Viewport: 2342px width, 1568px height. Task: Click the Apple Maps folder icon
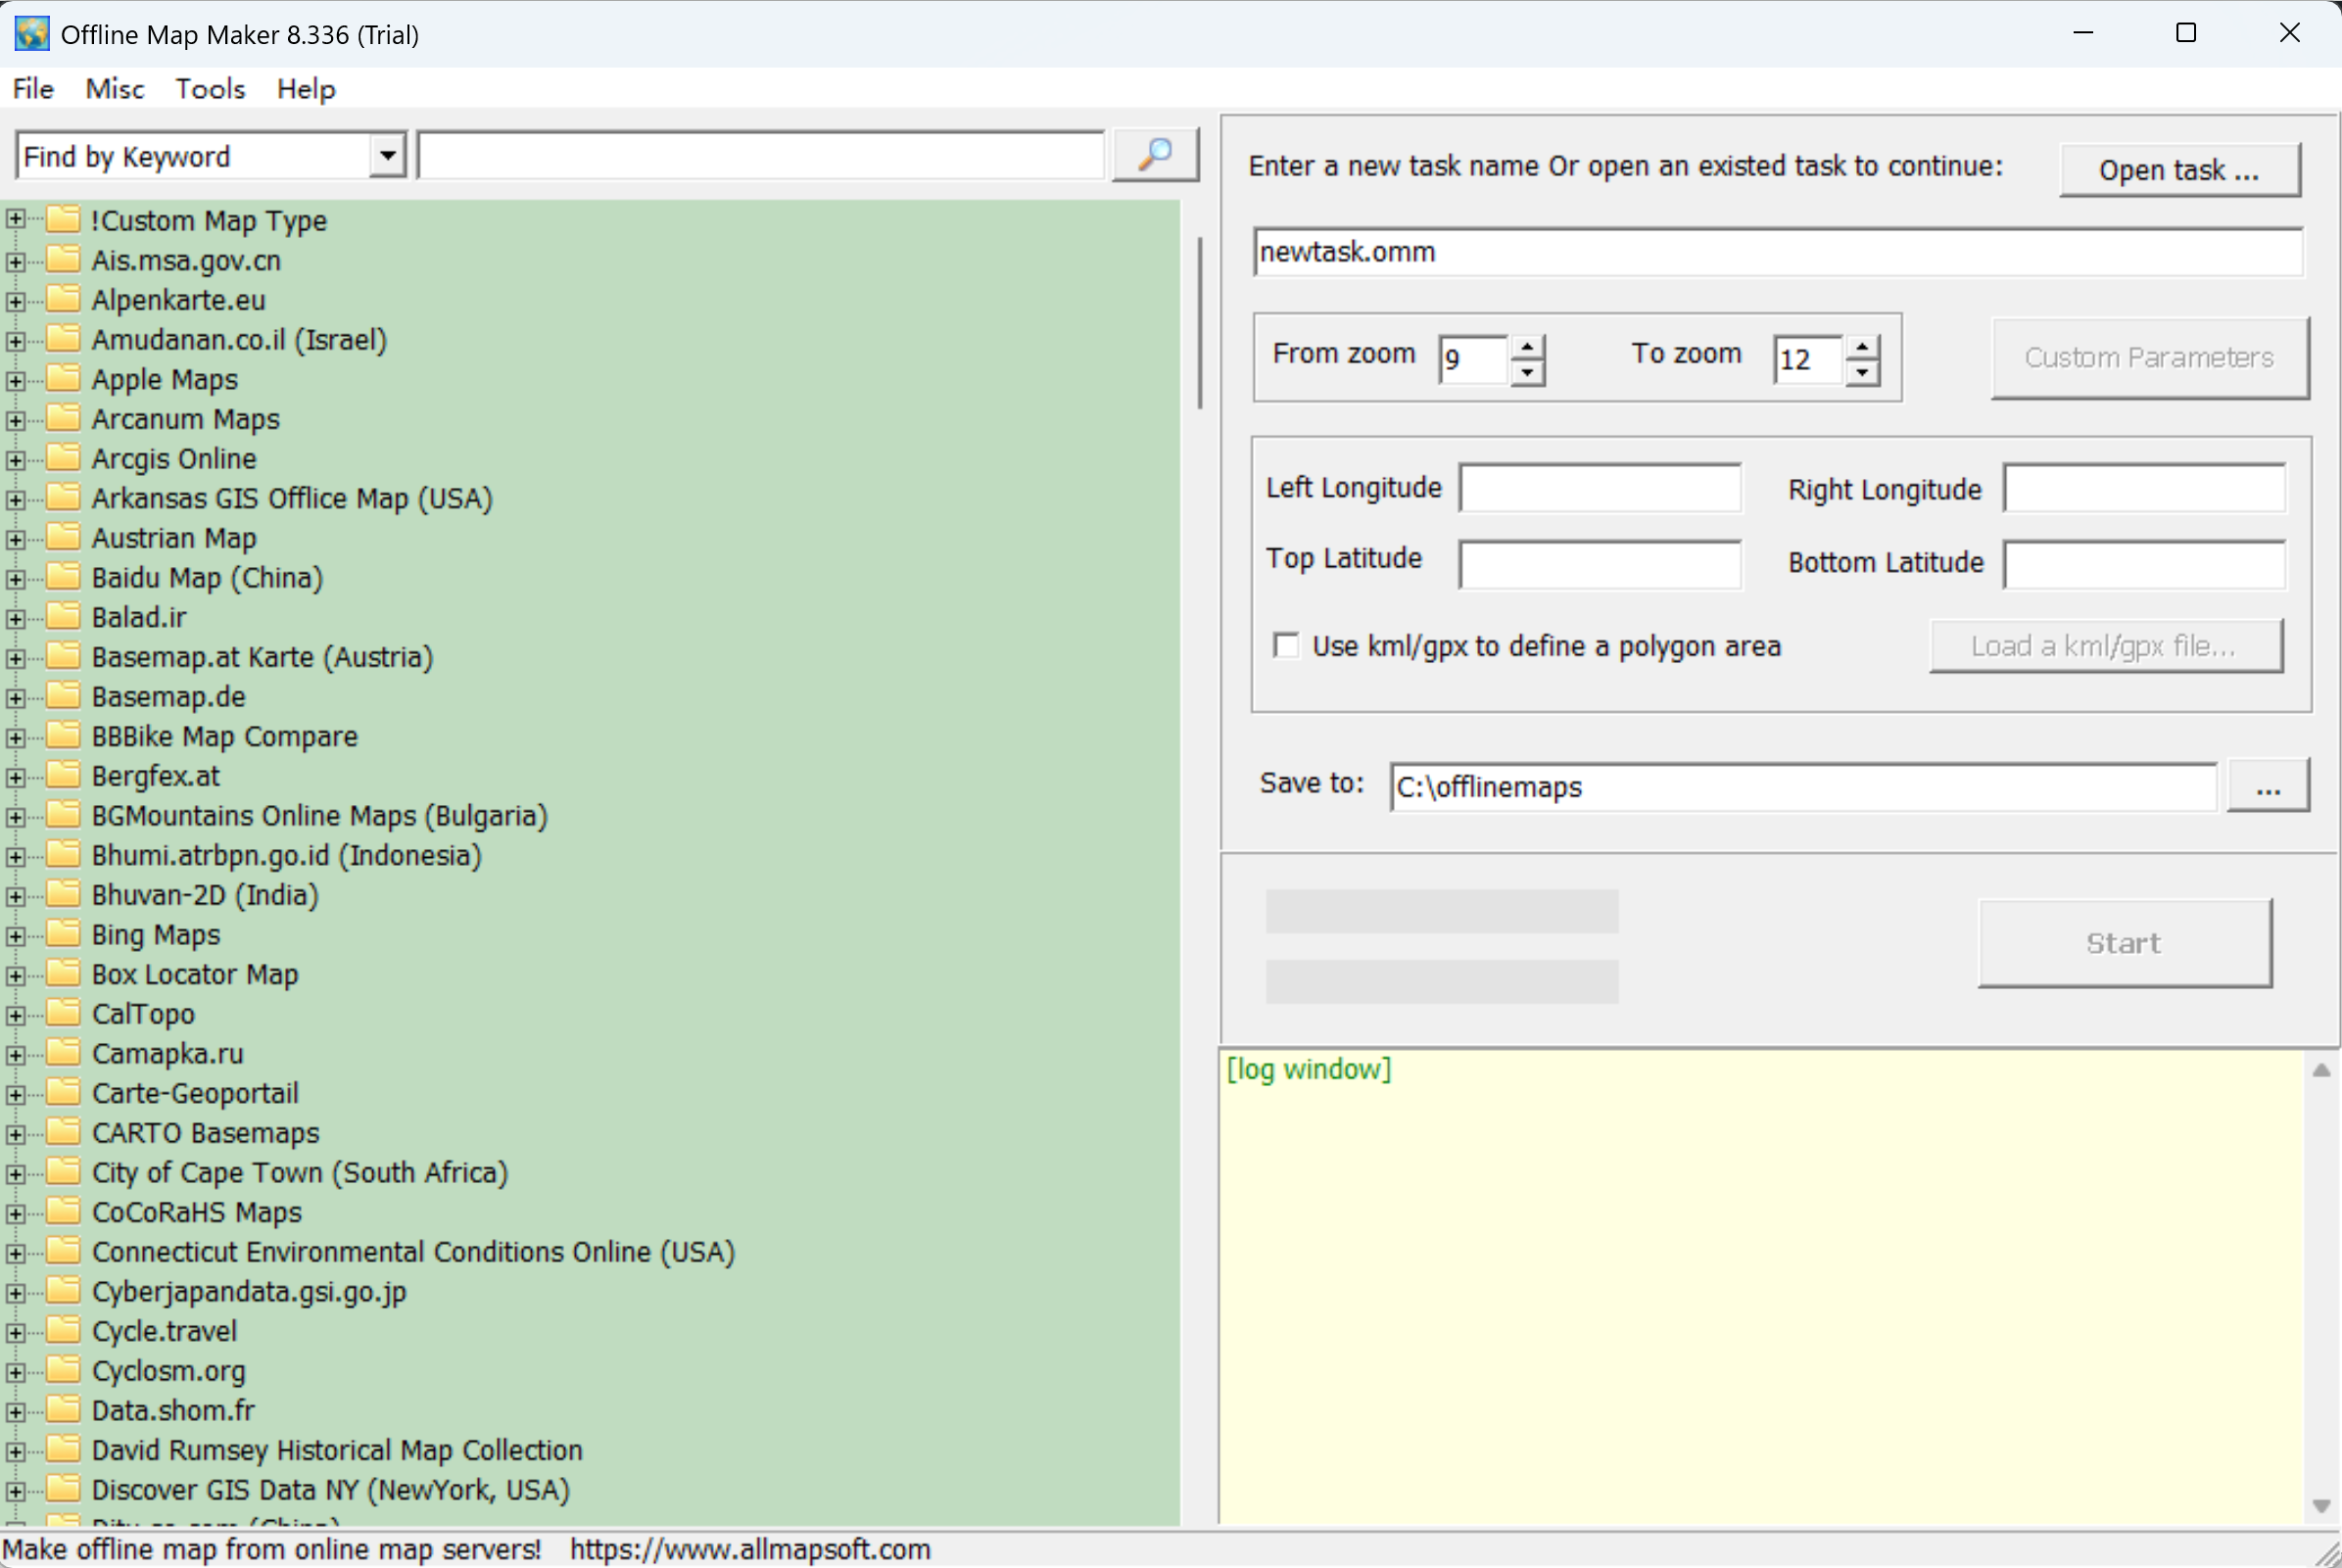pos(63,378)
